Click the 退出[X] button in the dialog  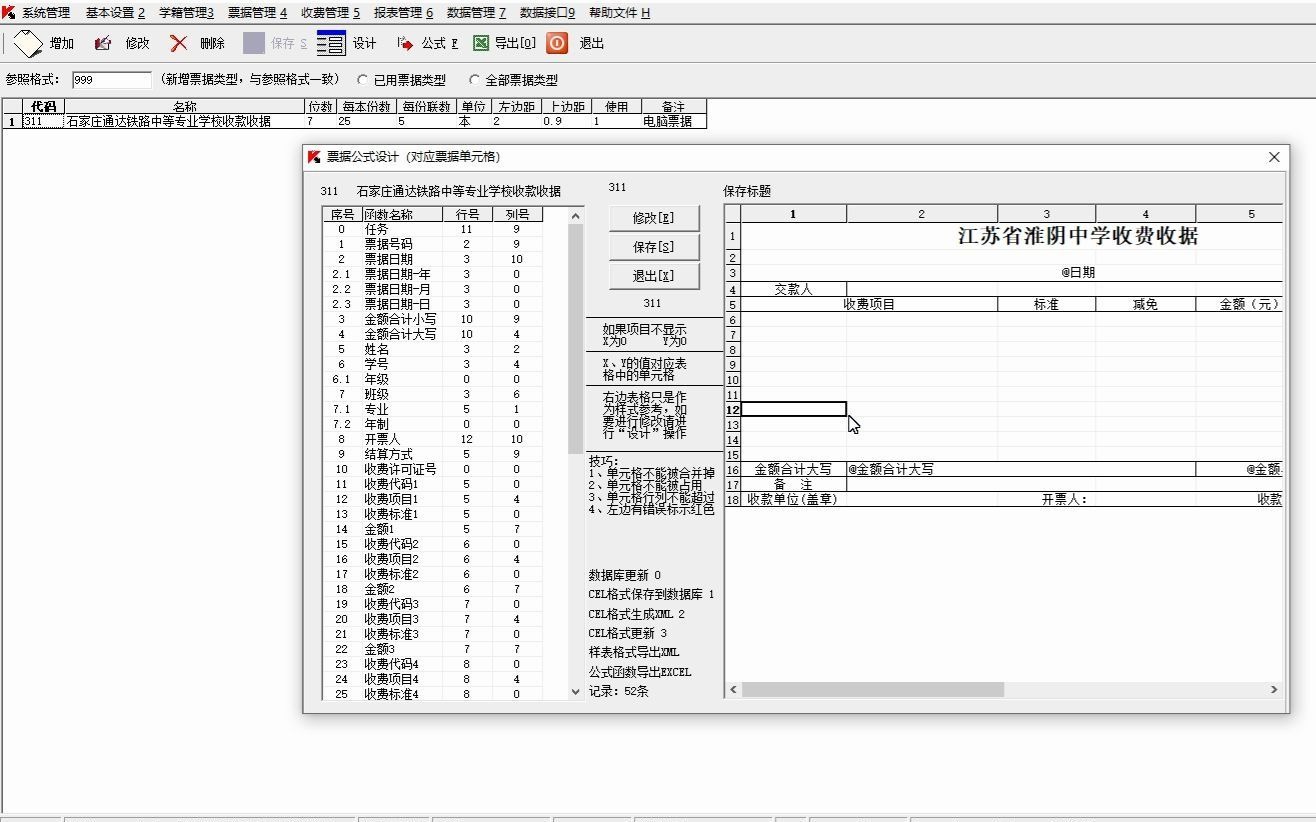tap(654, 276)
